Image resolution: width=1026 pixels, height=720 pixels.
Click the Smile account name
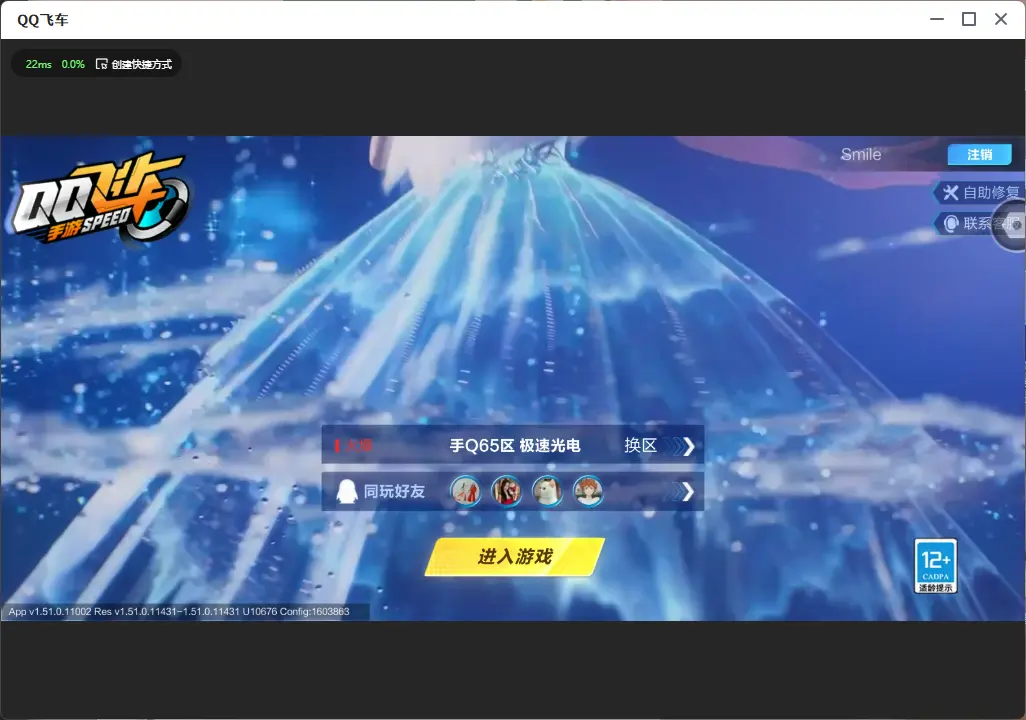pyautogui.click(x=860, y=154)
